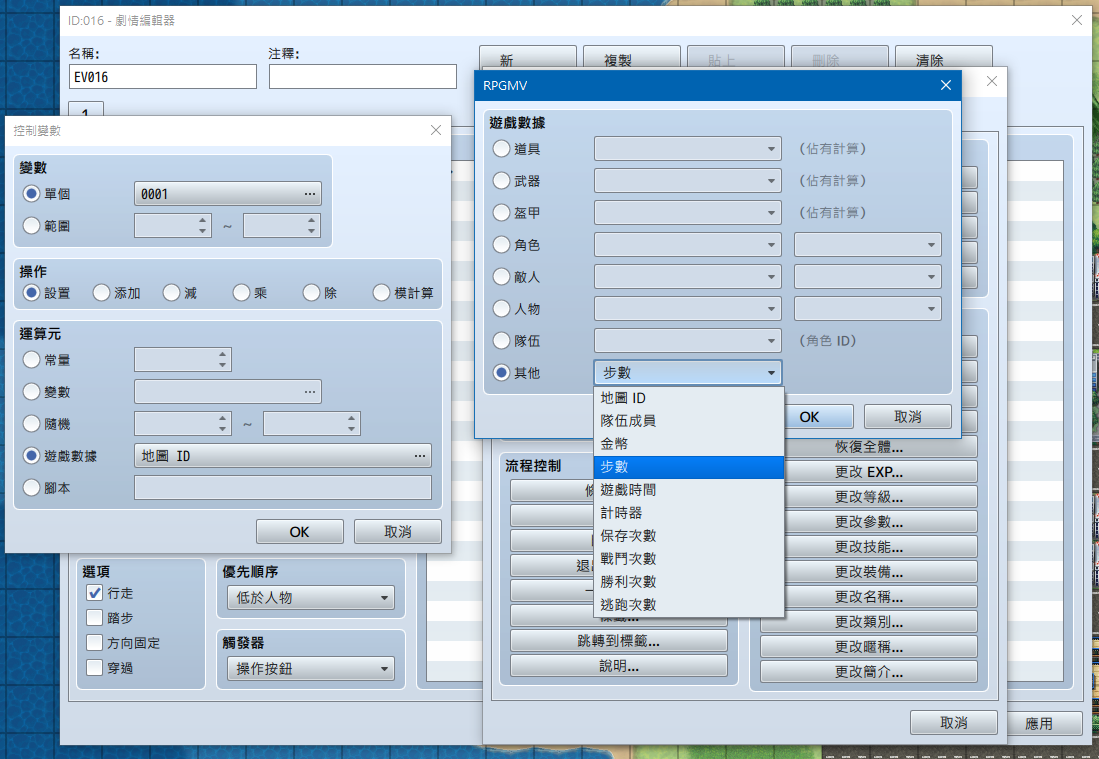Select 保存次數 list option

(688, 535)
